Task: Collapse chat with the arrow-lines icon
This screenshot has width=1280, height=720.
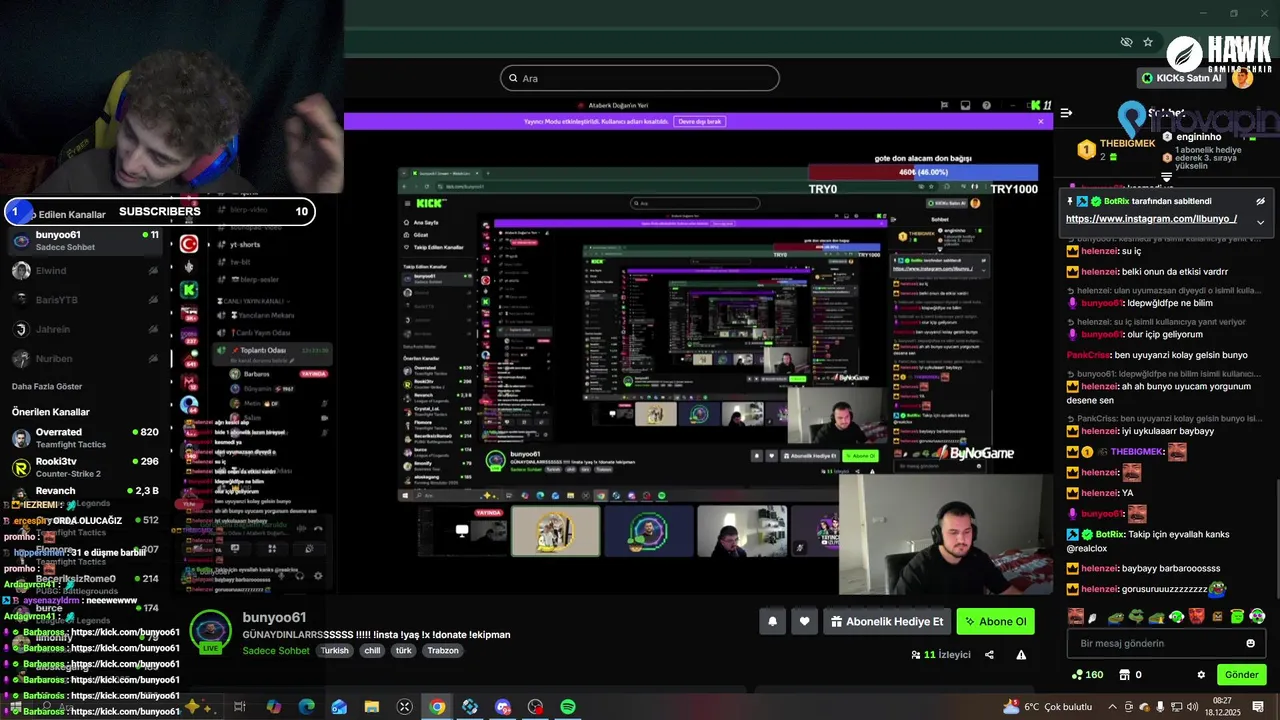Action: [x=1066, y=113]
